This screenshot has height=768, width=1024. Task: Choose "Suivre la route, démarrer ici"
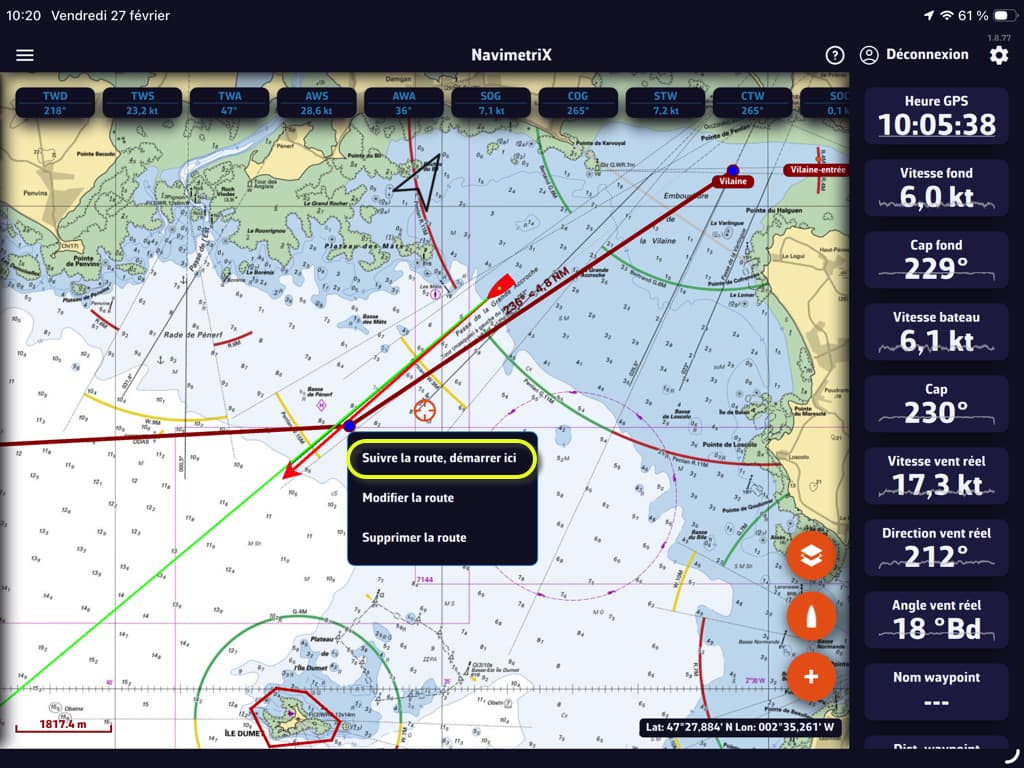pyautogui.click(x=441, y=458)
